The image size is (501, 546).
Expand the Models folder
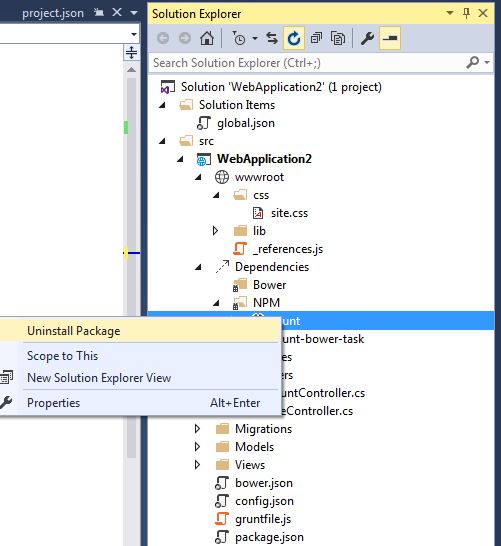tap(197, 447)
